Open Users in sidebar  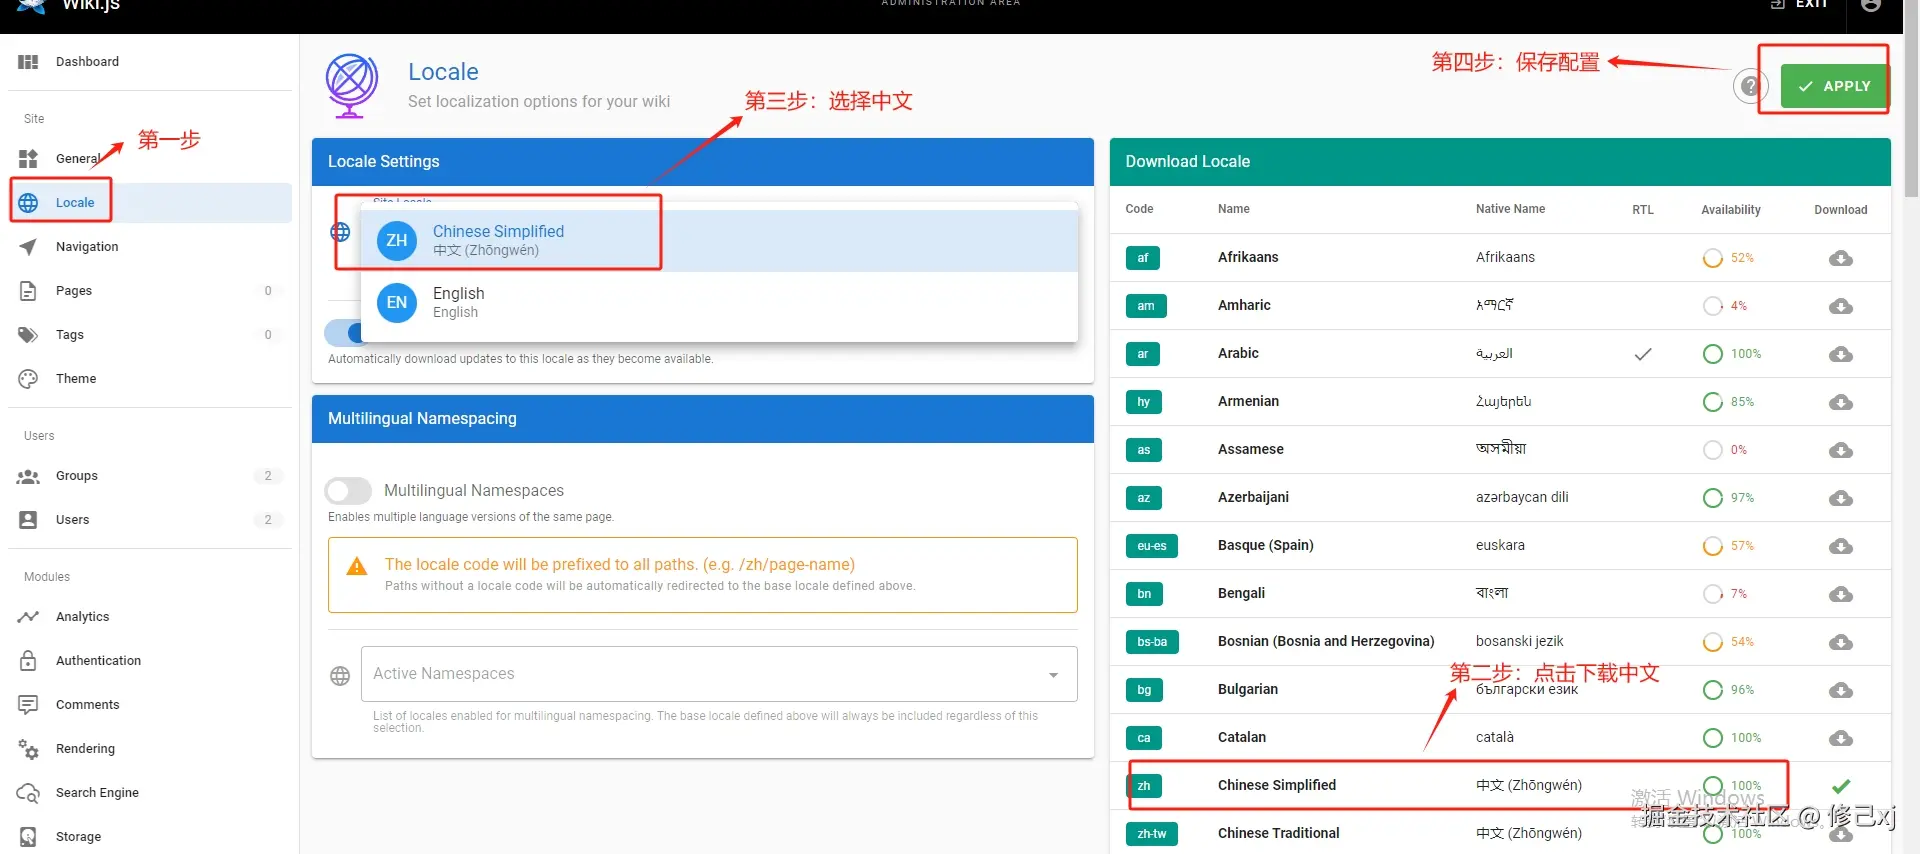click(x=150, y=520)
